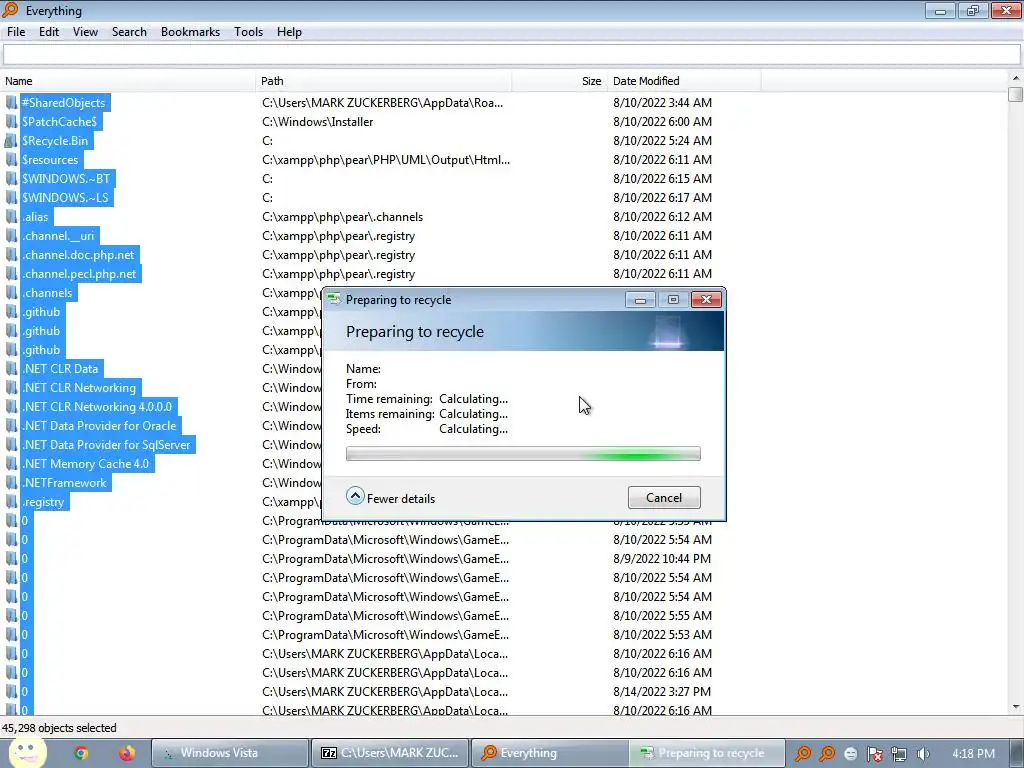Click the $resources folder icon
This screenshot has height=768, width=1024.
[11, 159]
